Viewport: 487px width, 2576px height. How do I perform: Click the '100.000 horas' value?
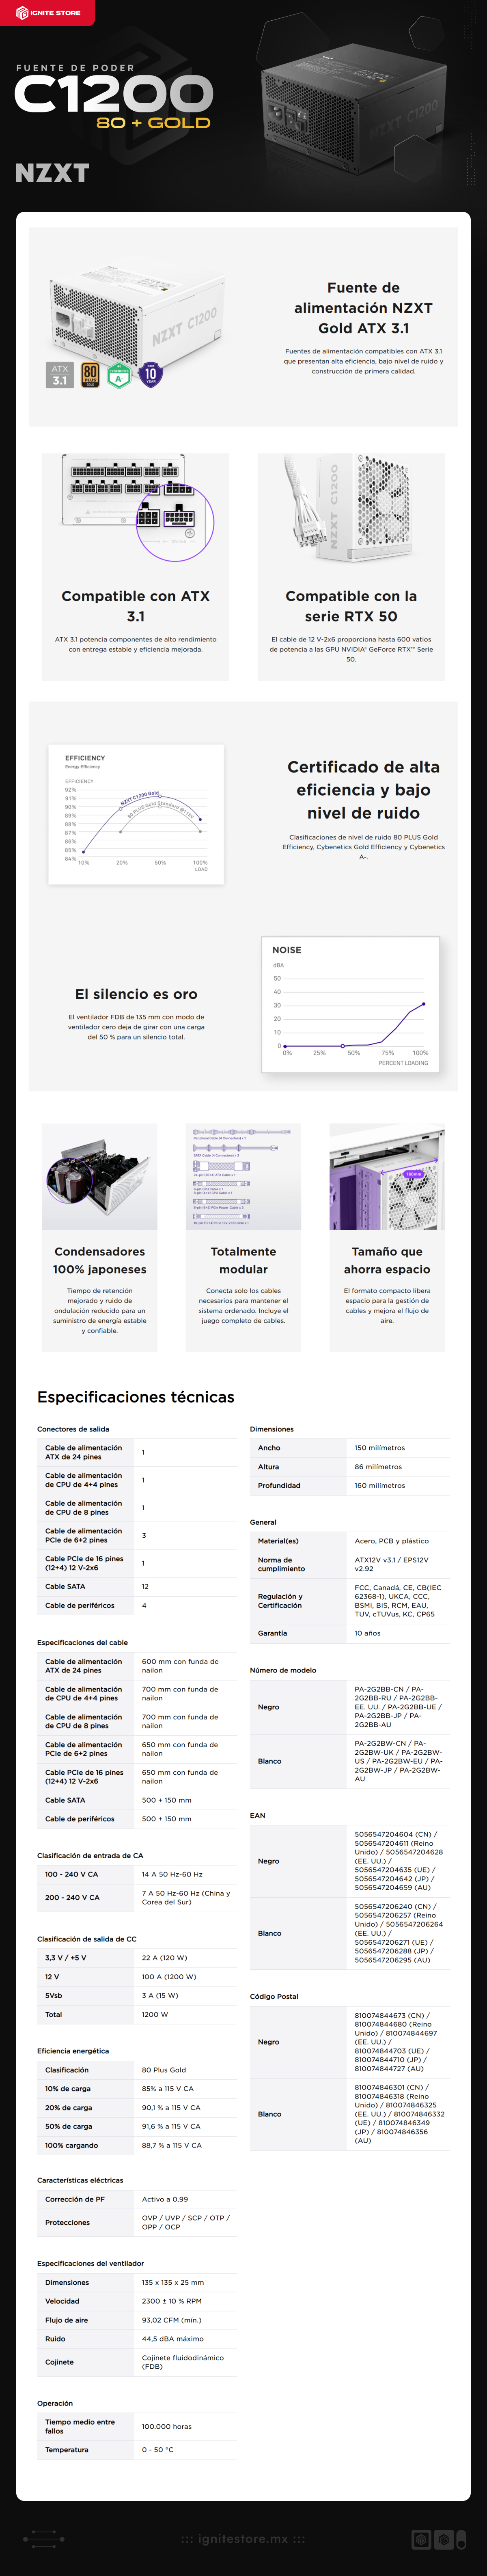pyautogui.click(x=166, y=2426)
